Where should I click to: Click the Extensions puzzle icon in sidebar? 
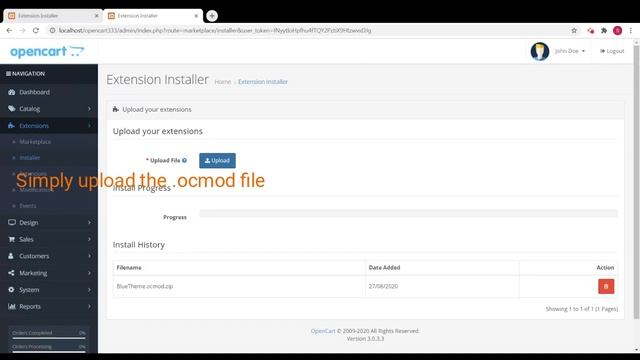click(x=11, y=126)
